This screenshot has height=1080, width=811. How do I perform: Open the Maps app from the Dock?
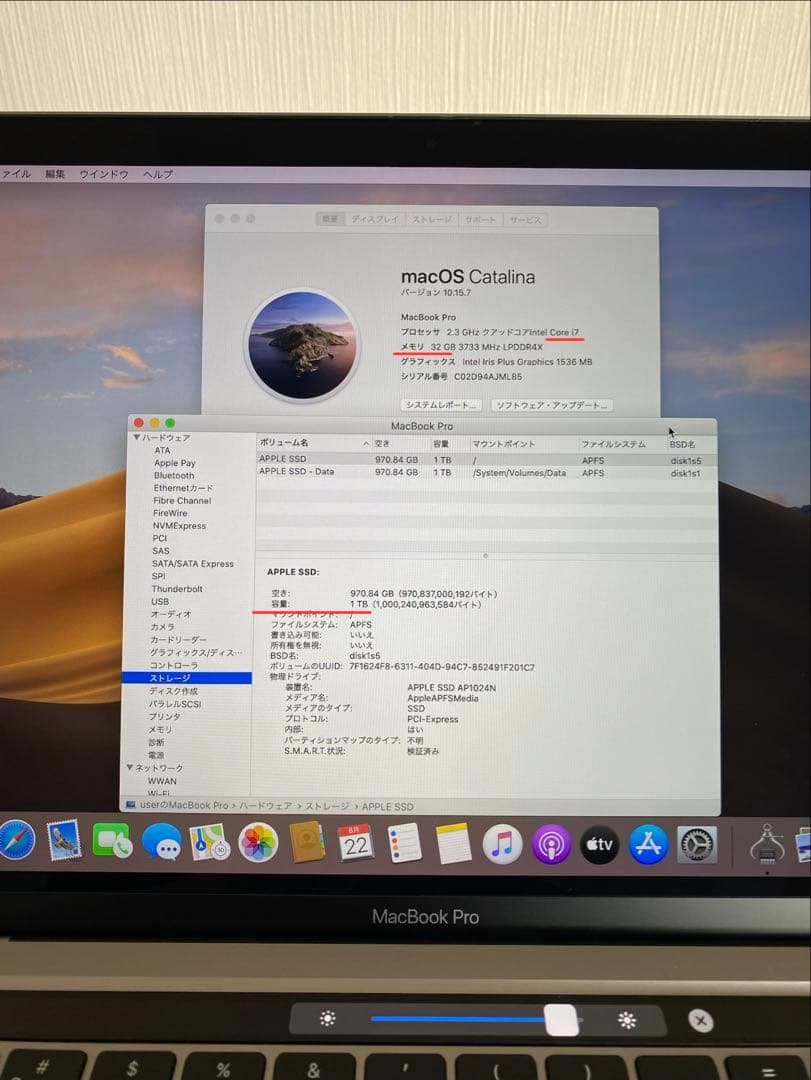click(208, 845)
